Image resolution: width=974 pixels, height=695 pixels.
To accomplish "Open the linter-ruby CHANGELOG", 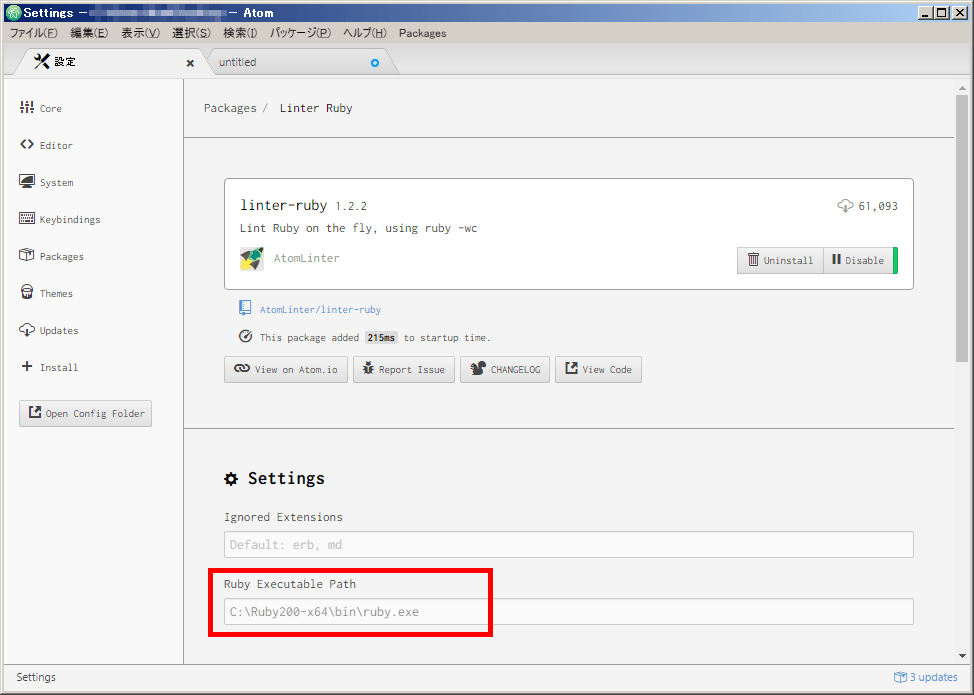I will (504, 369).
